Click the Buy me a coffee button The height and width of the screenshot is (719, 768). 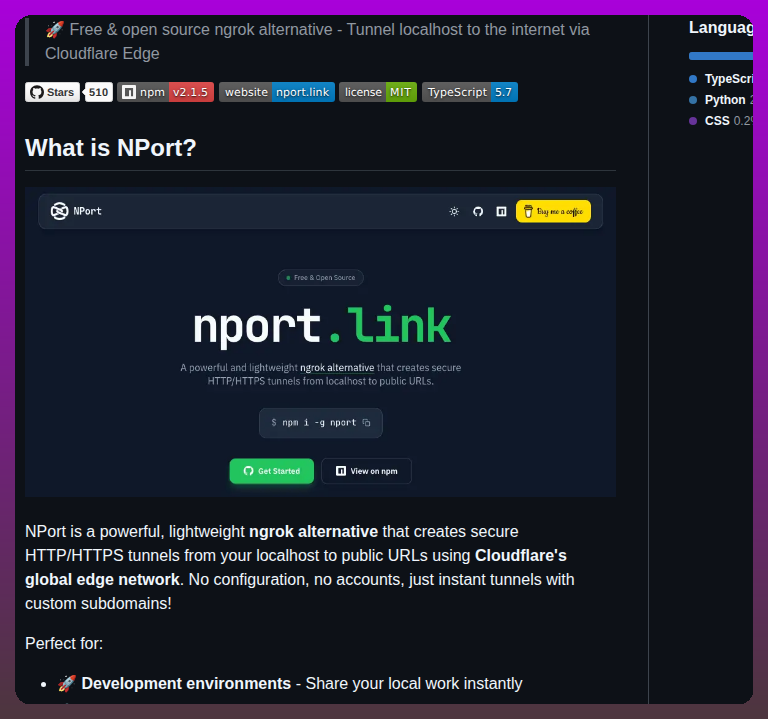(553, 212)
